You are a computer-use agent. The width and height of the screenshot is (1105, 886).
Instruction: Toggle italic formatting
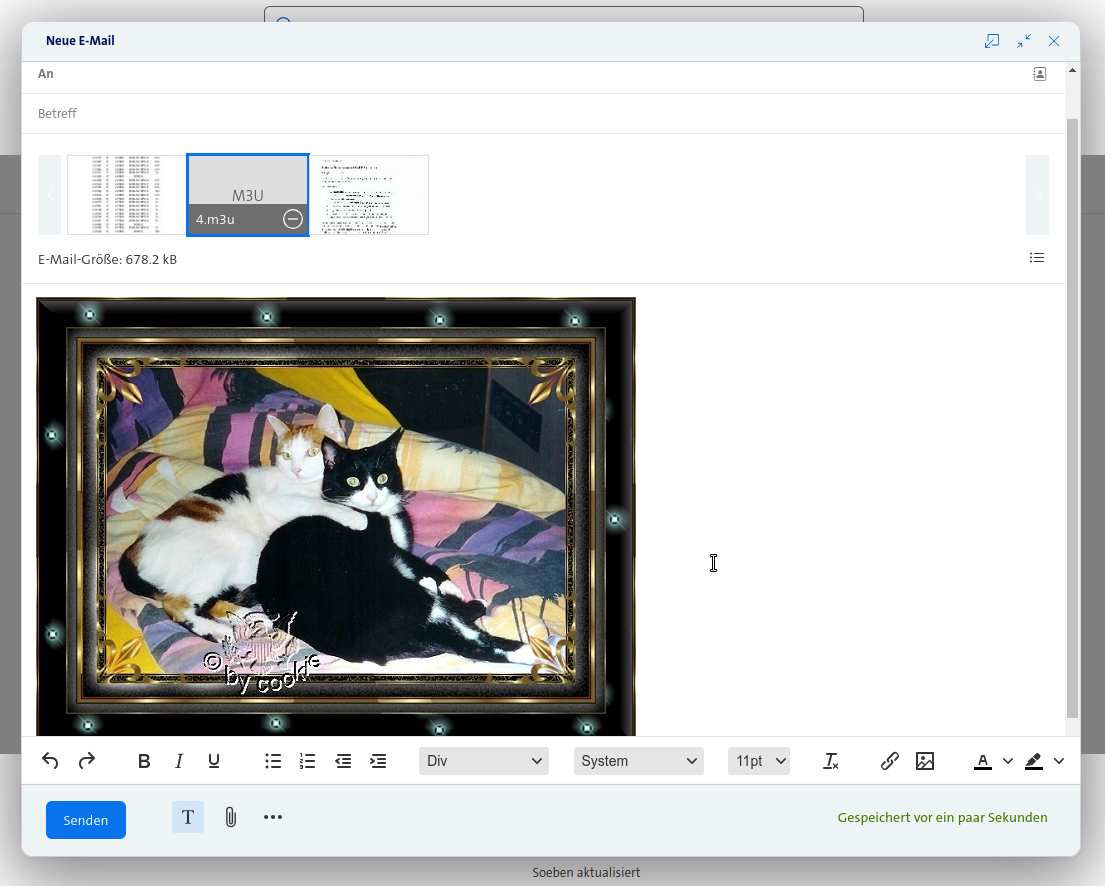pos(179,761)
